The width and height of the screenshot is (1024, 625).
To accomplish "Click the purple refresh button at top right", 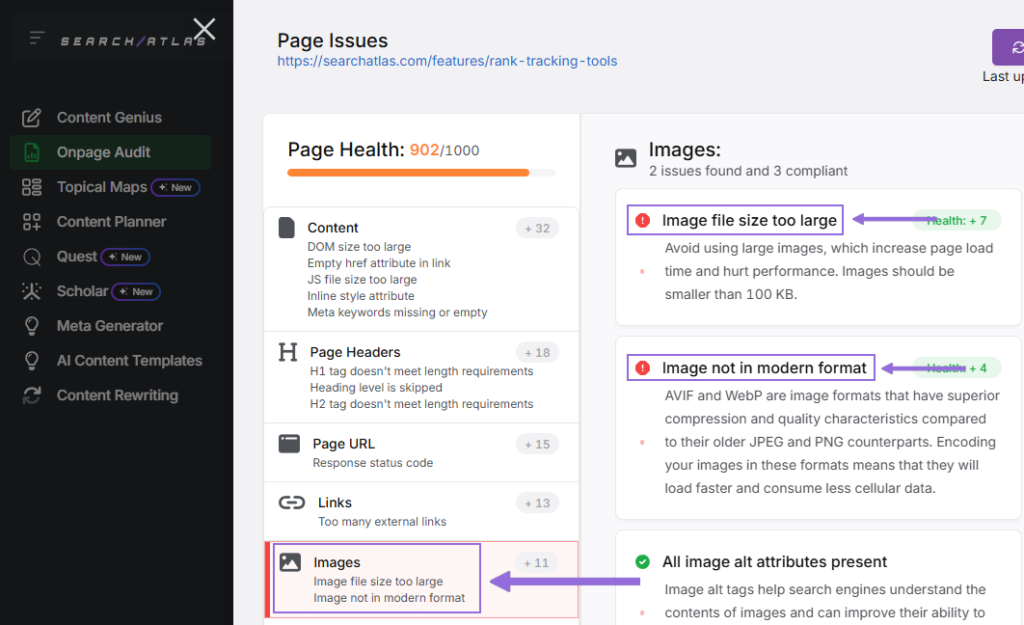I will (x=1008, y=47).
